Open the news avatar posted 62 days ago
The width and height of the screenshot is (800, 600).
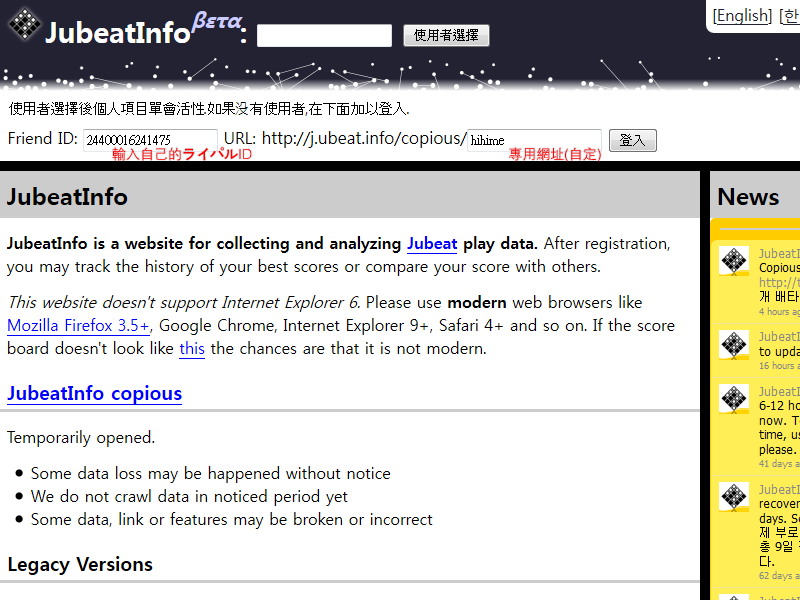pos(734,496)
